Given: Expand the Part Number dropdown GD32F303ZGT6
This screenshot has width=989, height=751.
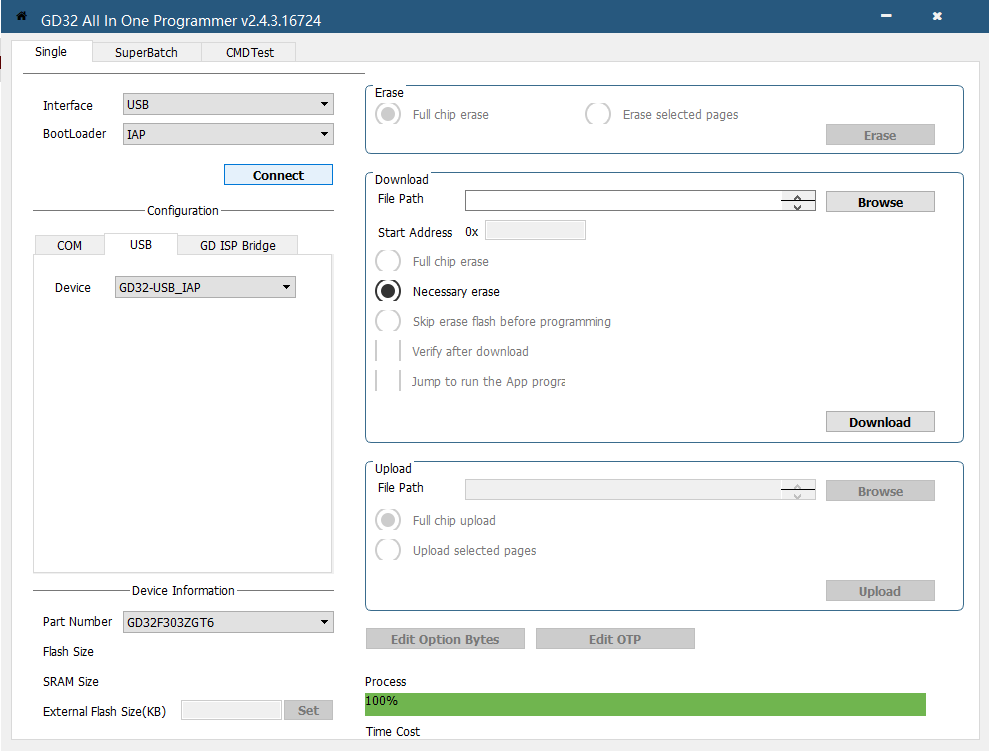Looking at the screenshot, I should pos(228,622).
